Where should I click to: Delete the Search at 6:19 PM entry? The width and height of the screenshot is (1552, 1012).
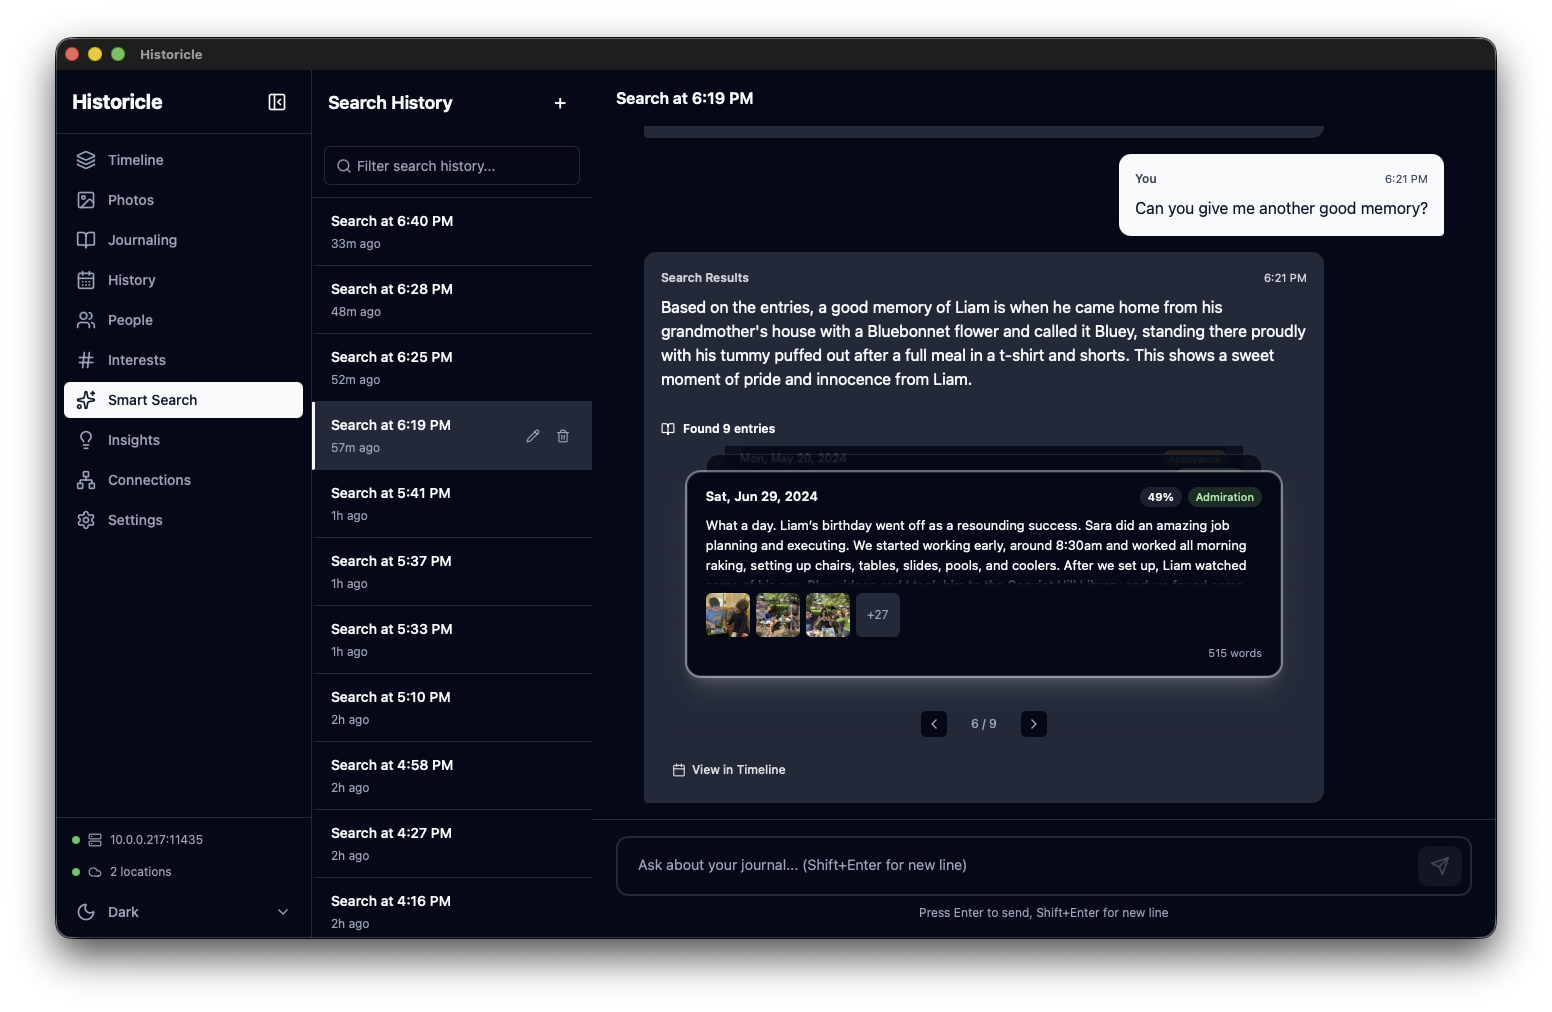(563, 436)
